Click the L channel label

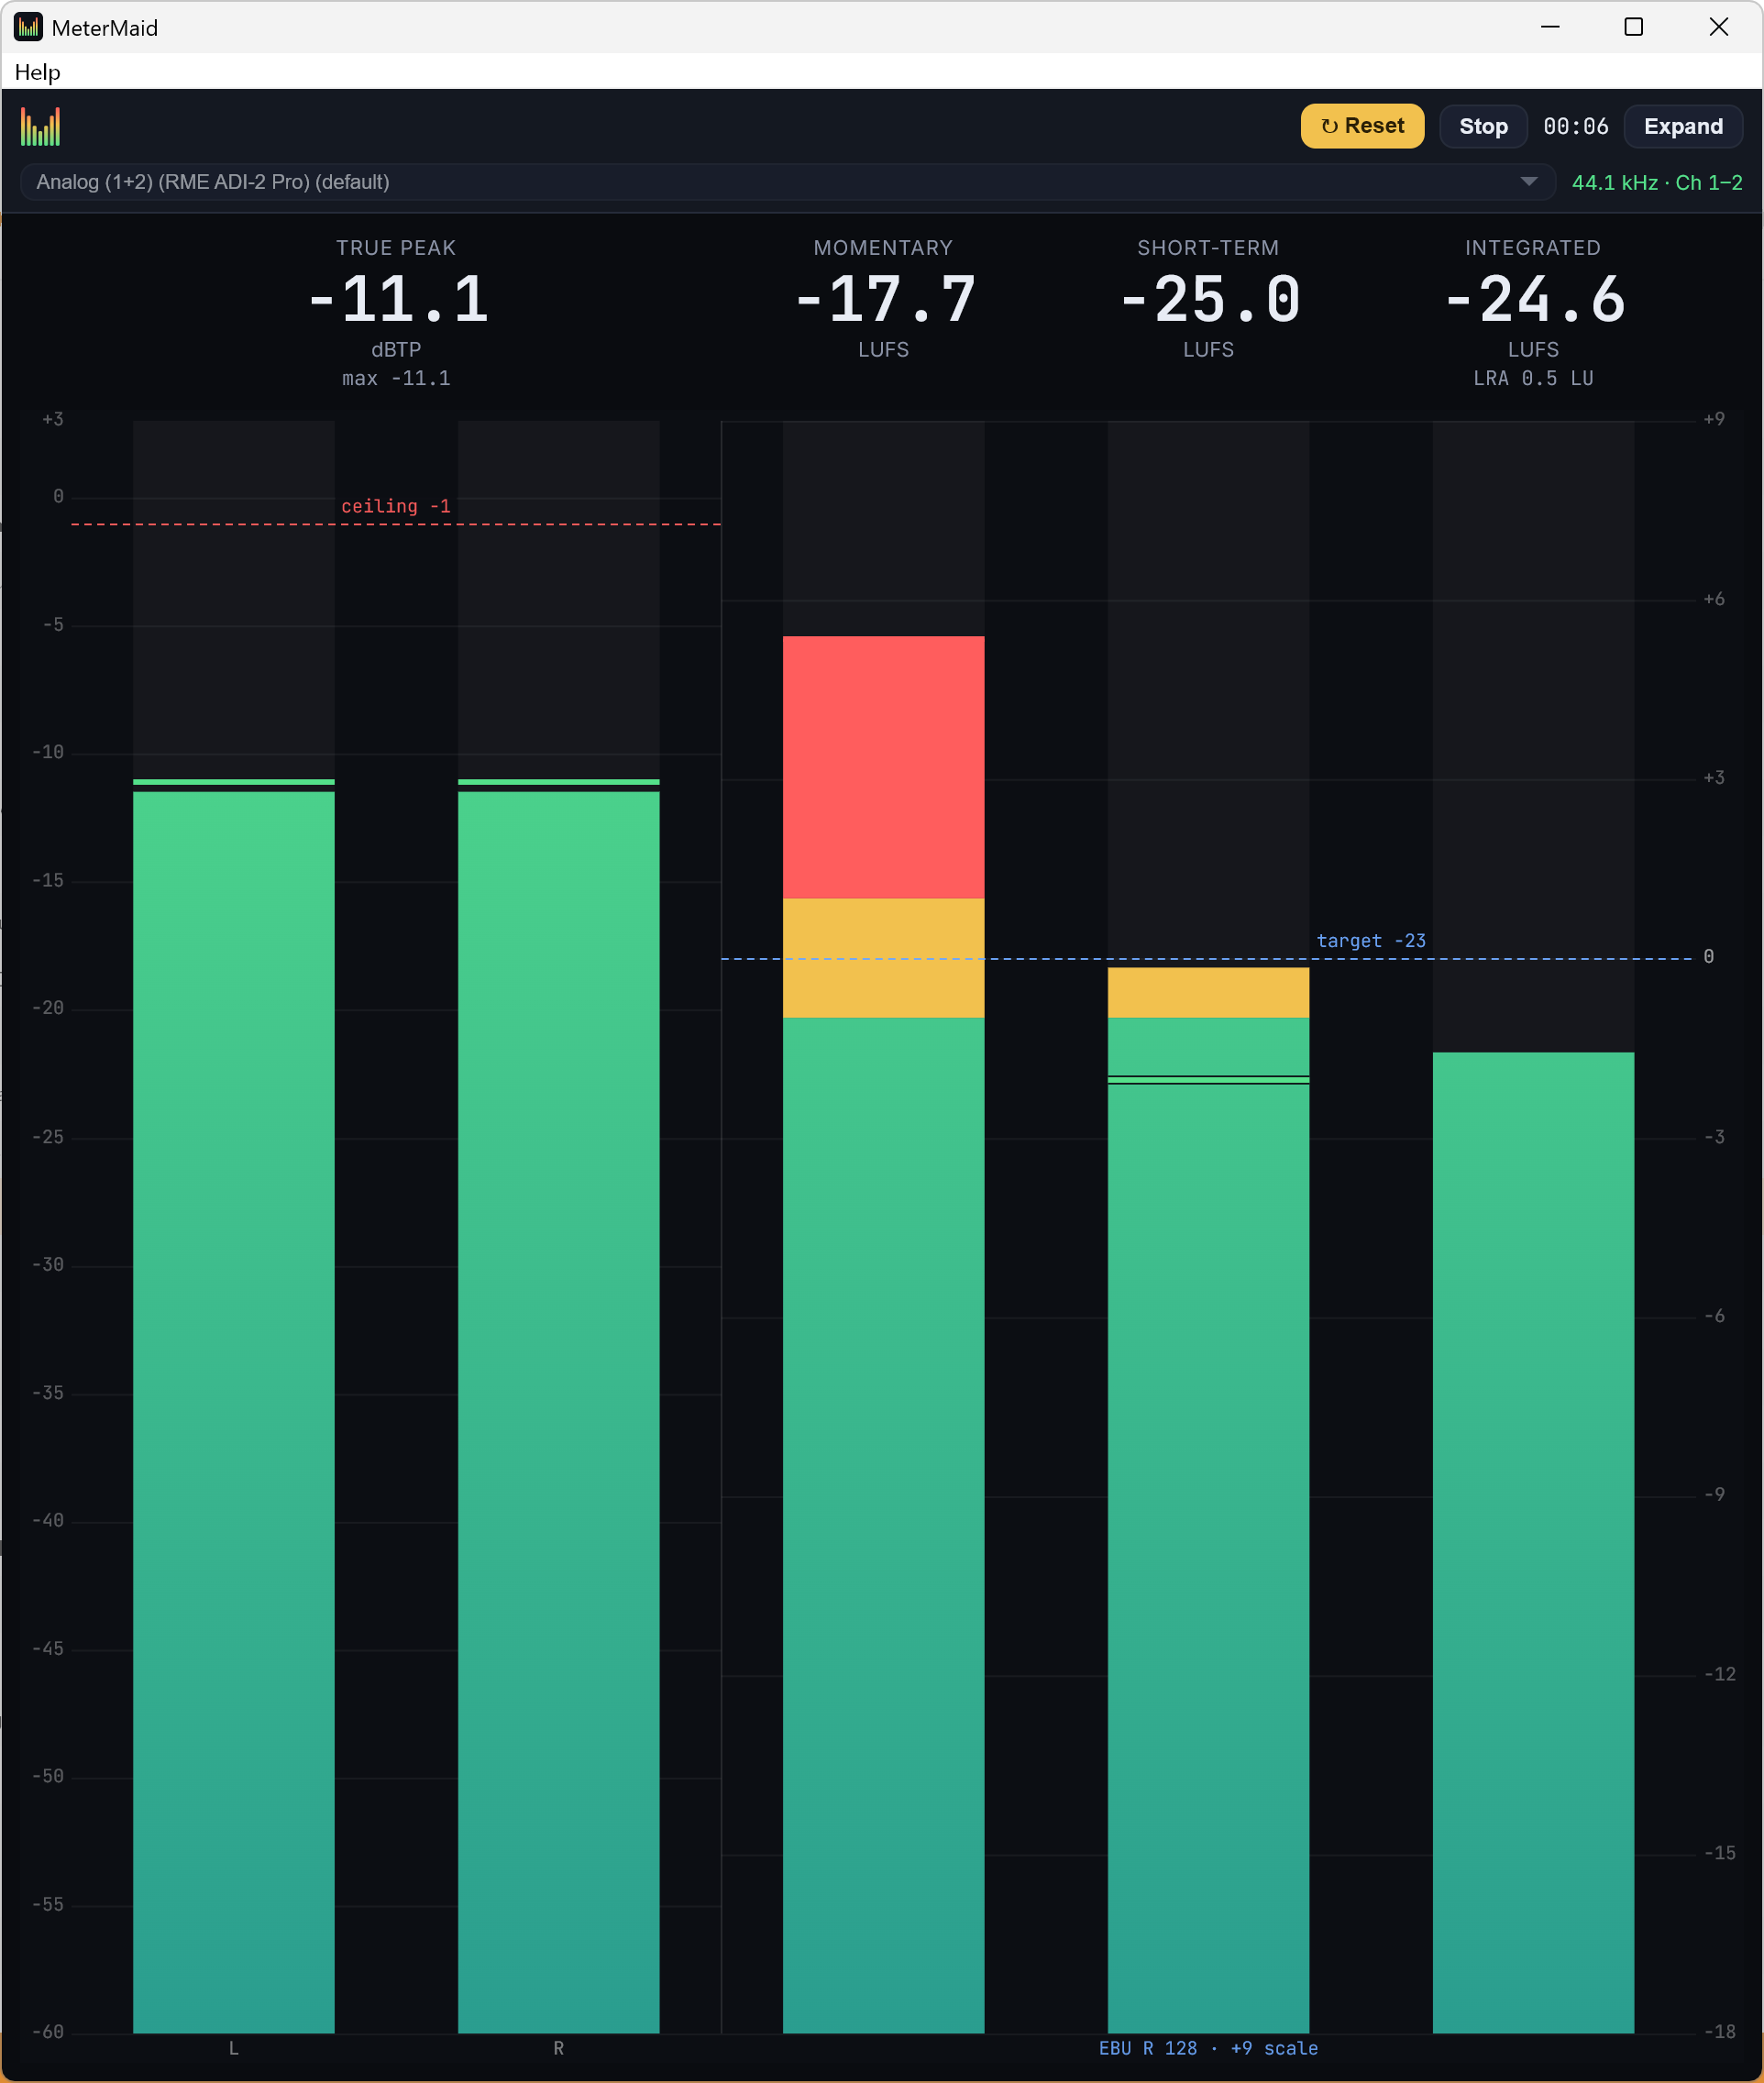point(234,2048)
